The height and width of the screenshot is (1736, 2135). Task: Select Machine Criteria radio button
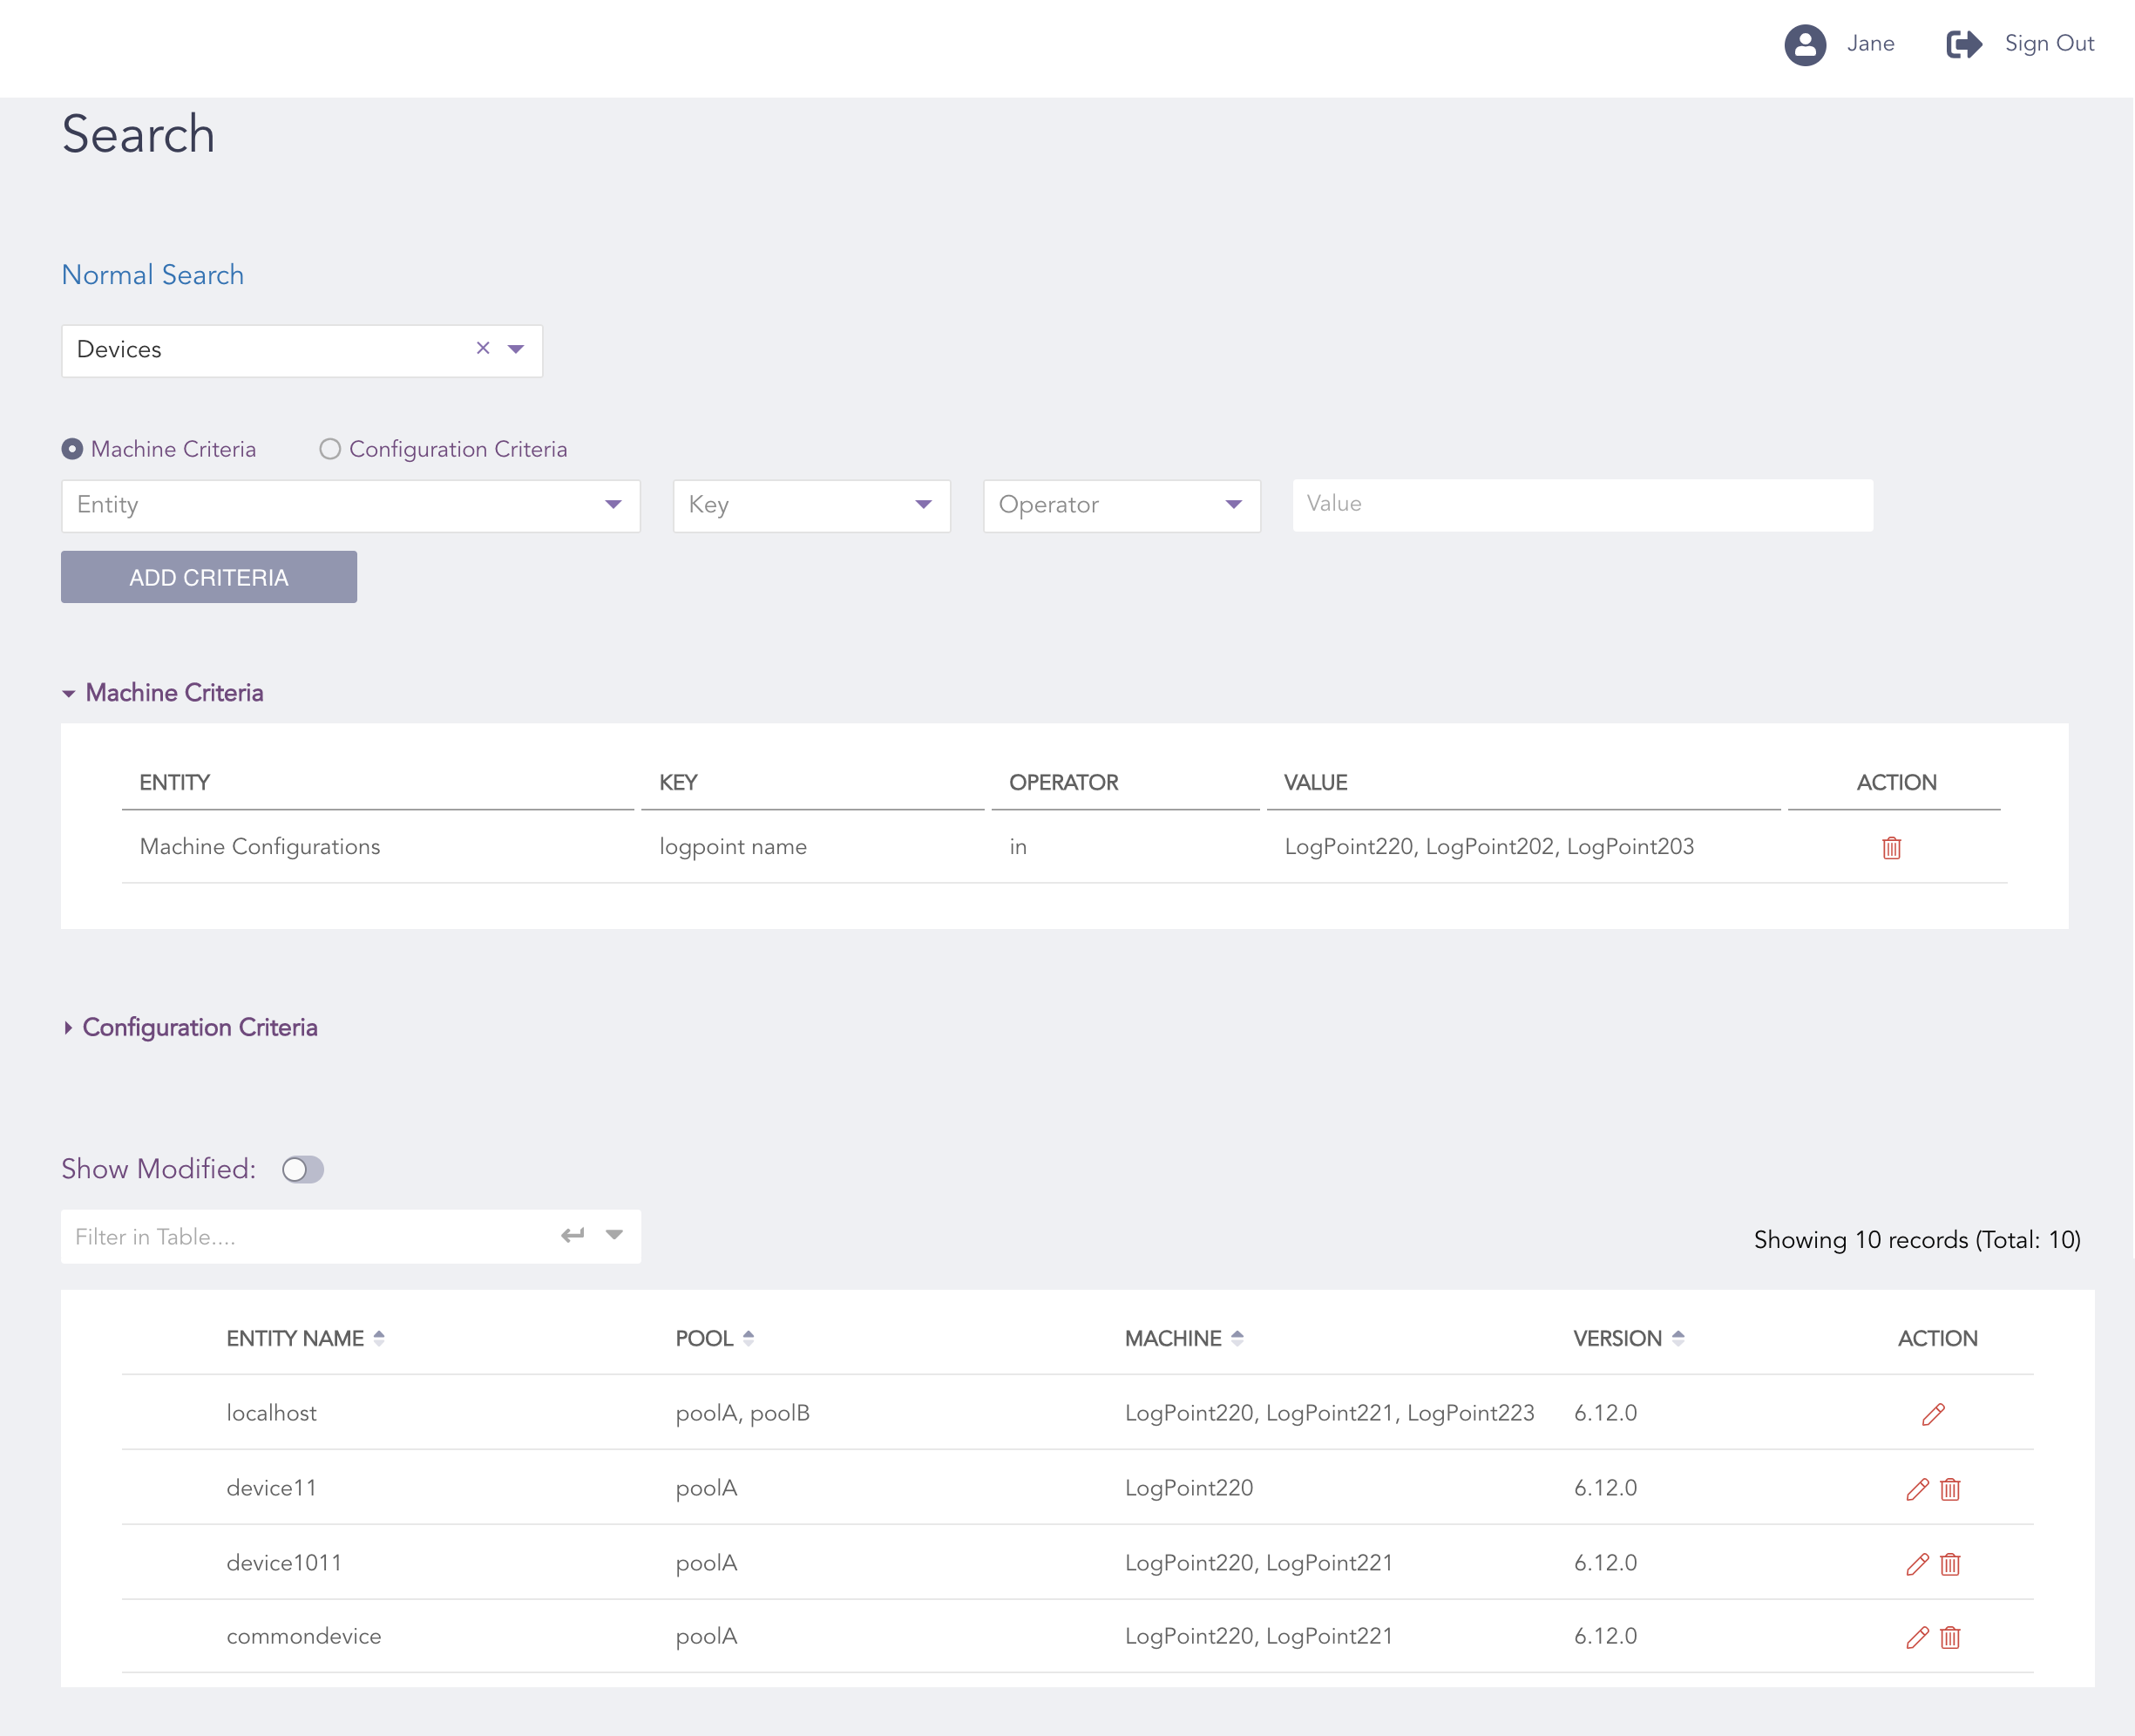[x=72, y=449]
